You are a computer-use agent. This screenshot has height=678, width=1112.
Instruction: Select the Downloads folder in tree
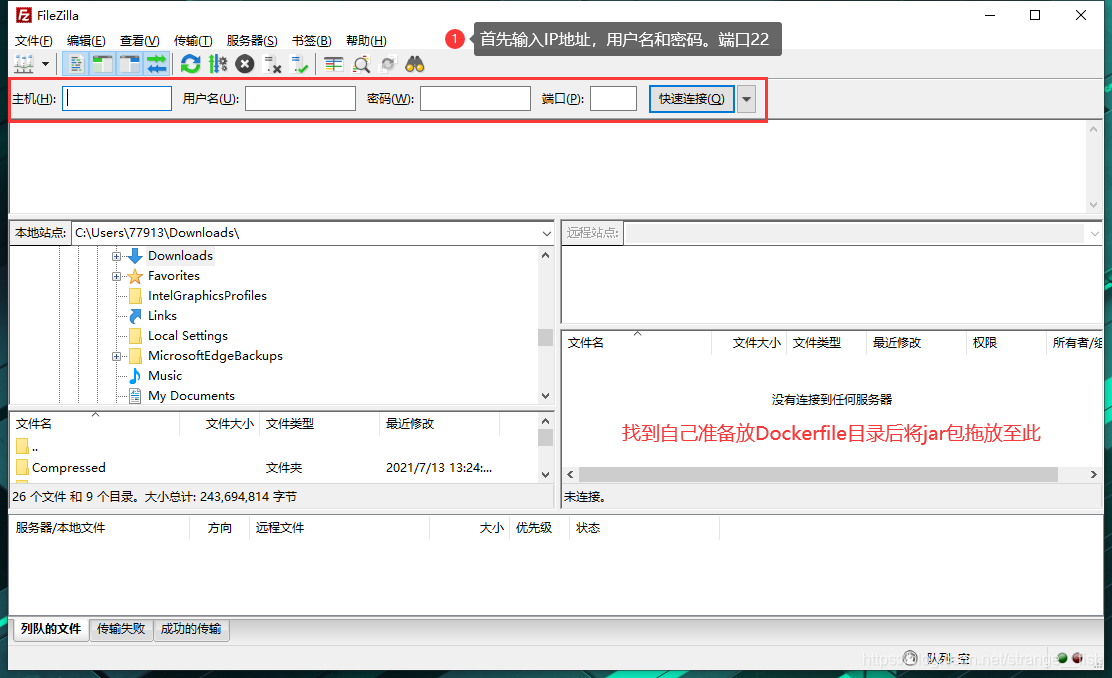pos(180,256)
